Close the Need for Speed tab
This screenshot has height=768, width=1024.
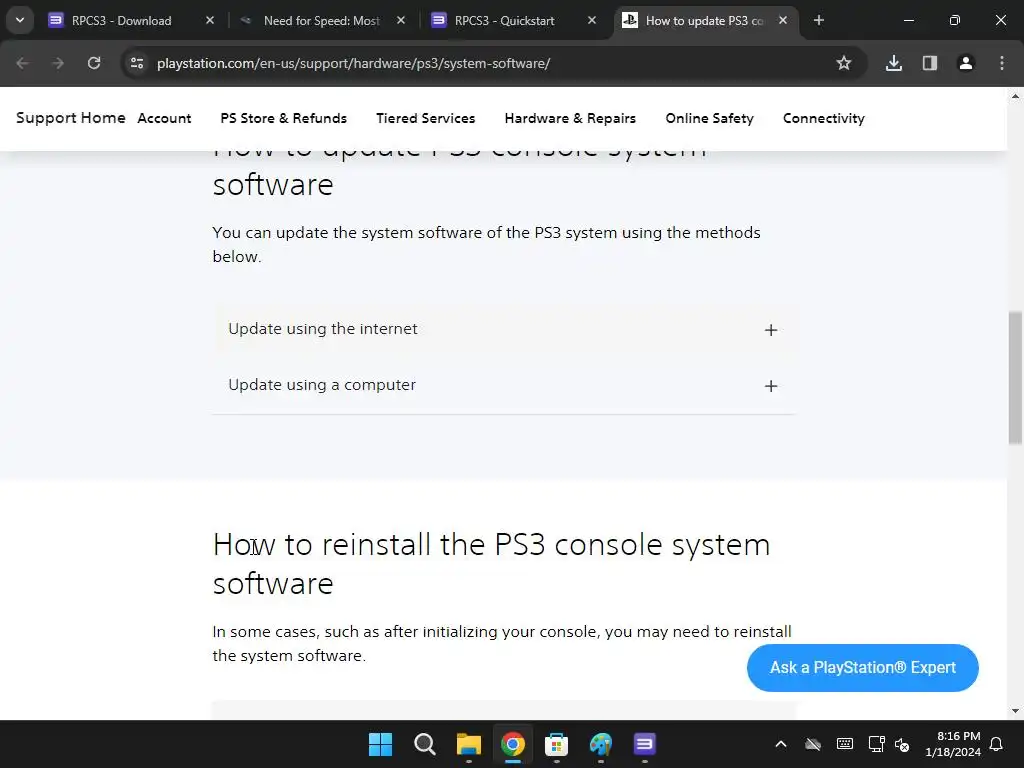(x=401, y=20)
